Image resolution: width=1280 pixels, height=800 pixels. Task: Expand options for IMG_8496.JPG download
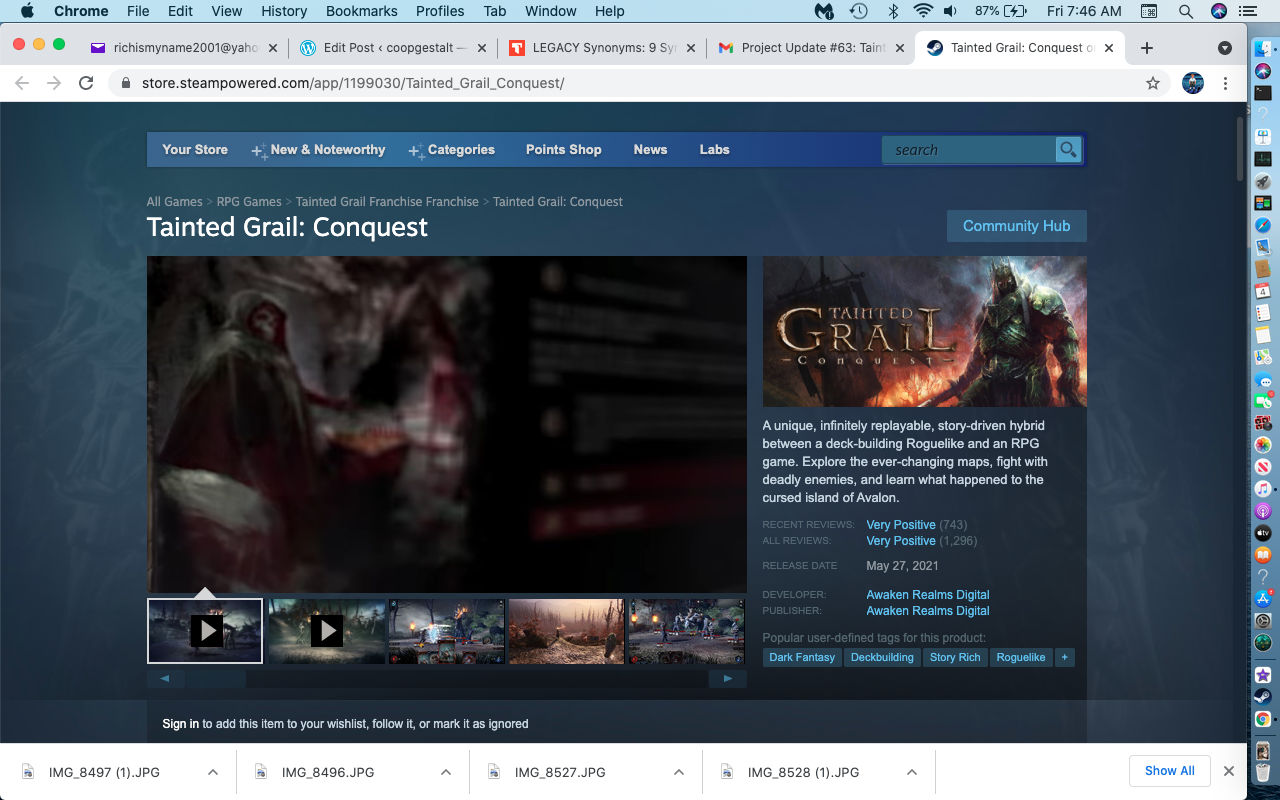click(x=446, y=772)
